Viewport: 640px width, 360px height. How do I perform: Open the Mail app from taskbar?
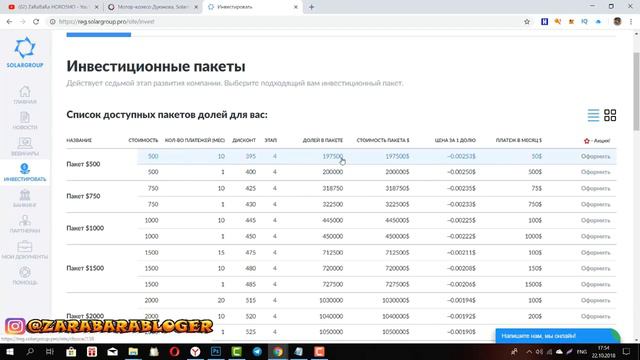tap(112, 351)
